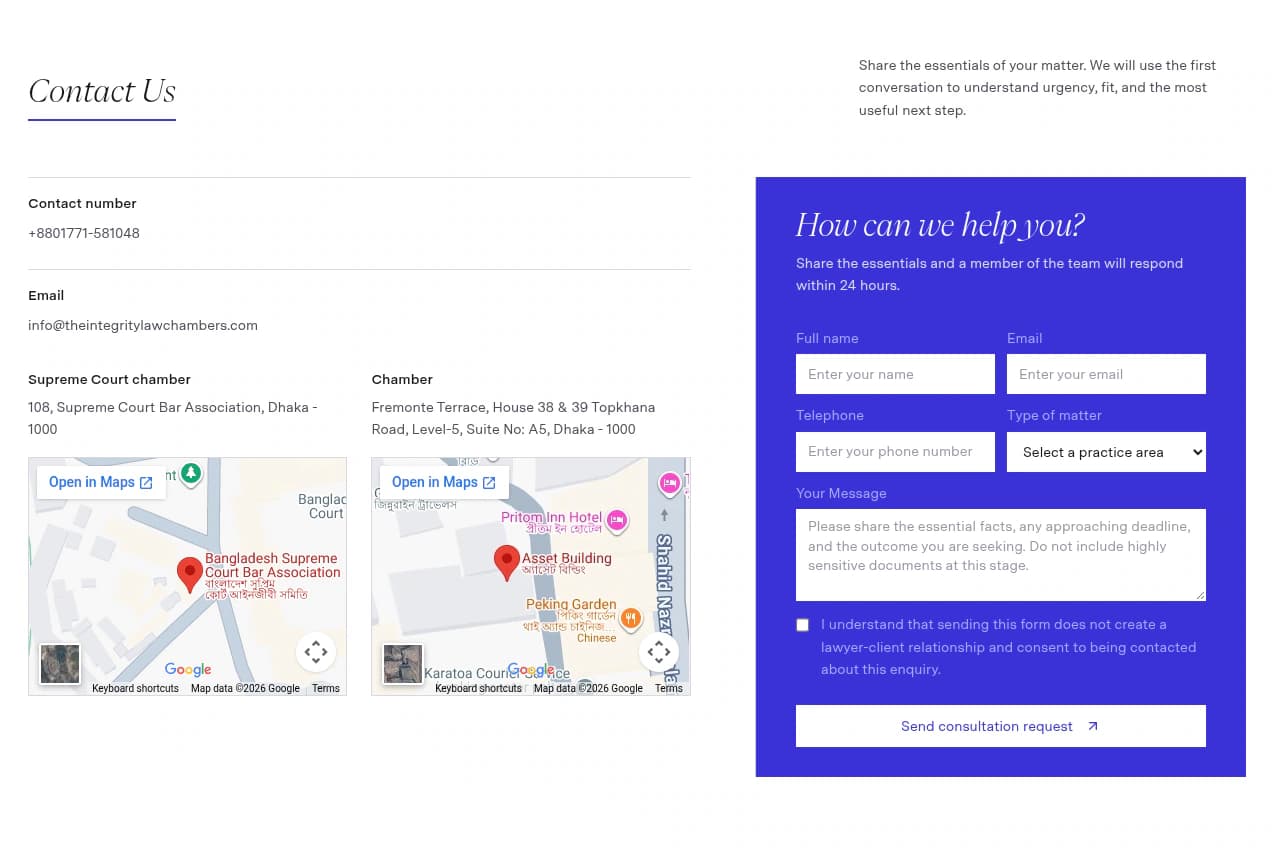Open map camera controls on Chamber map
The image size is (1274, 854).
(659, 653)
